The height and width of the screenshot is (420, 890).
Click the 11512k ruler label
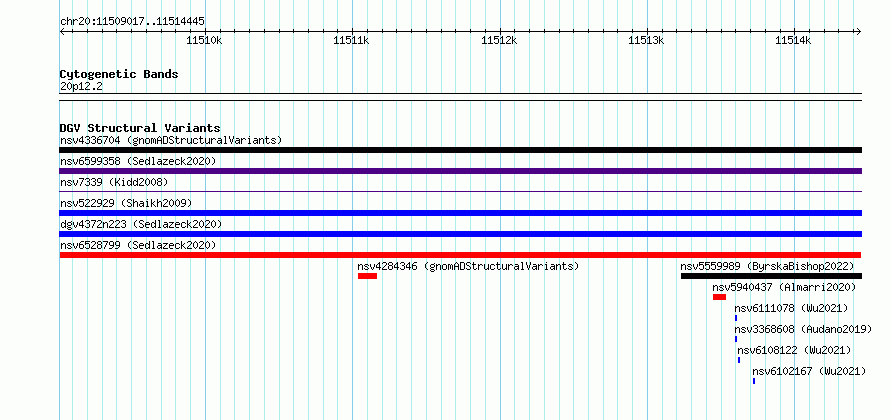(x=499, y=40)
